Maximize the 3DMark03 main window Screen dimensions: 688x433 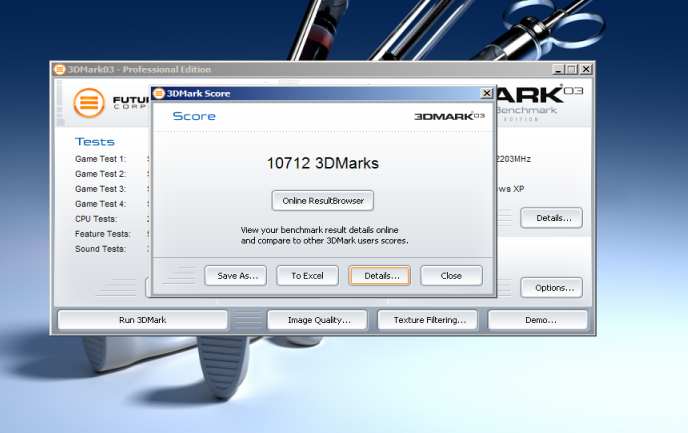pyautogui.click(x=572, y=69)
